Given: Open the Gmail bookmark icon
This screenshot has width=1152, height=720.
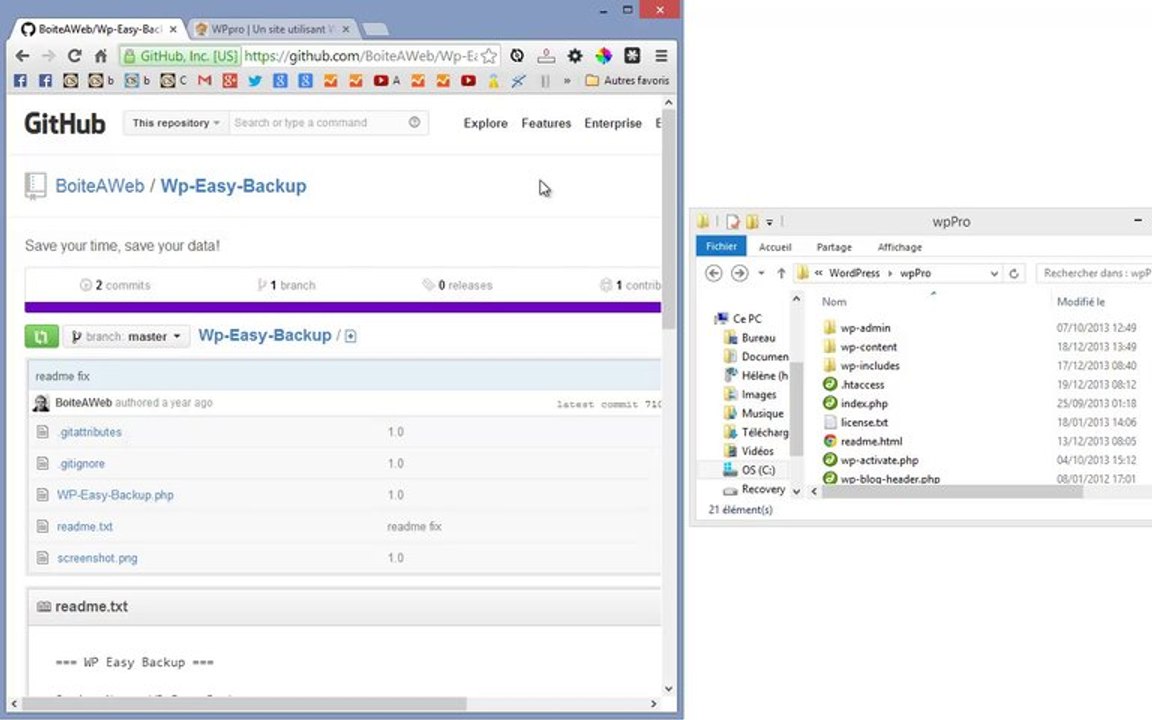Looking at the screenshot, I should point(204,80).
